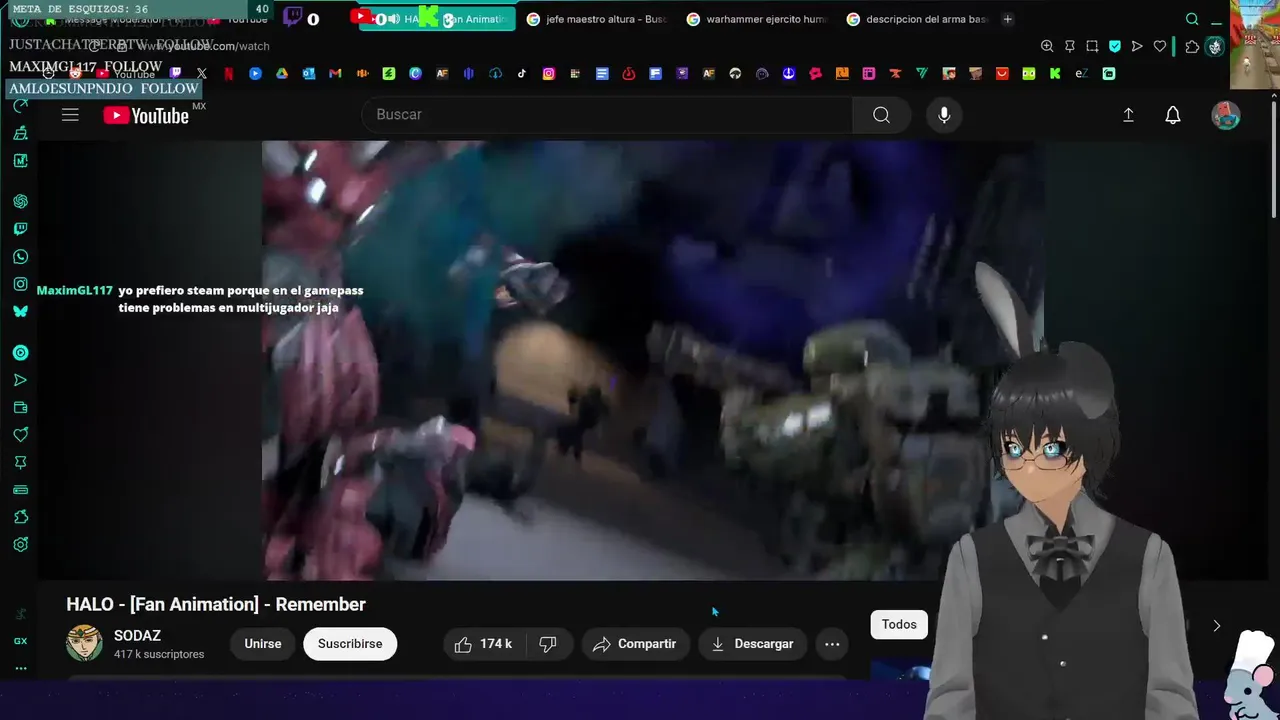The image size is (1280, 720).
Task: Open the sidebar player icon
Action: [x=20, y=353]
